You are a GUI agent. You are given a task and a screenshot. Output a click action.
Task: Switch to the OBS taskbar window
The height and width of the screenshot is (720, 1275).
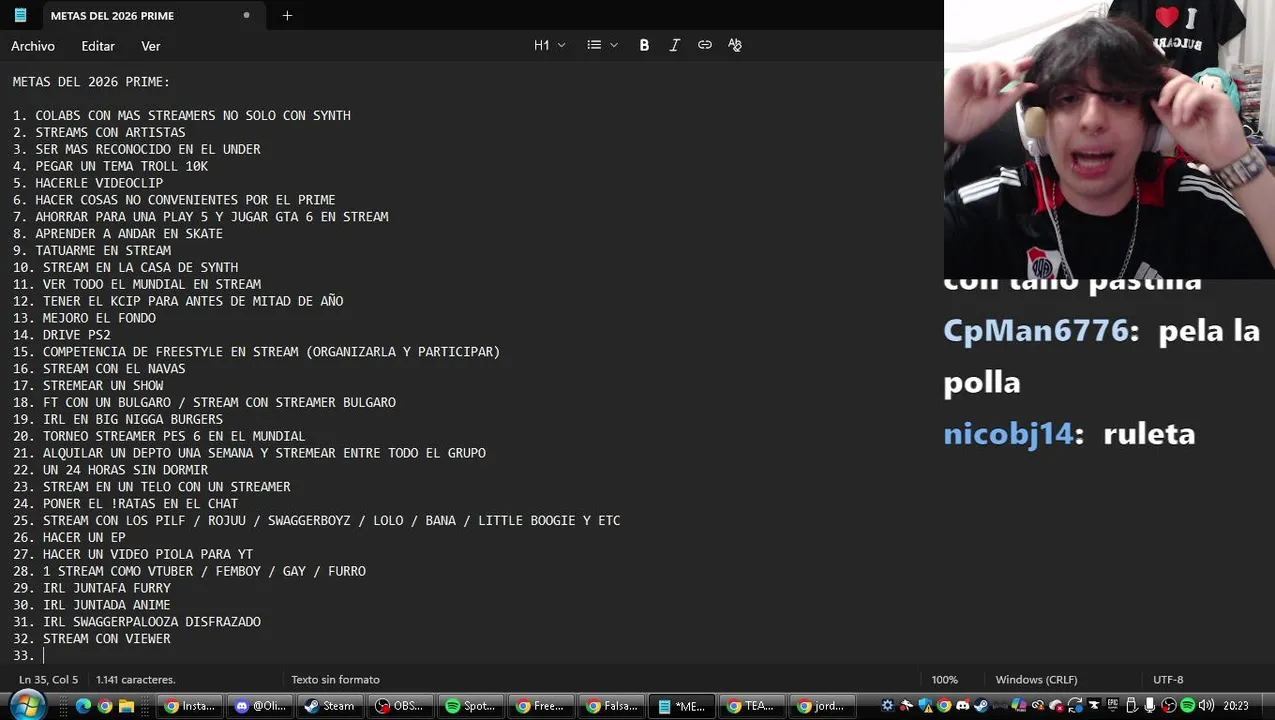[400, 706]
